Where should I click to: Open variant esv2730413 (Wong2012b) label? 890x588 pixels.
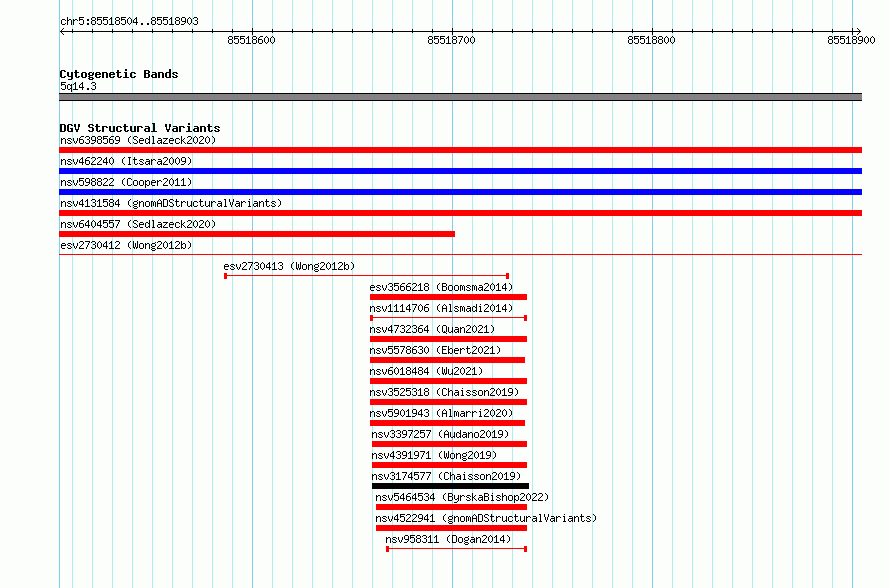point(289,266)
